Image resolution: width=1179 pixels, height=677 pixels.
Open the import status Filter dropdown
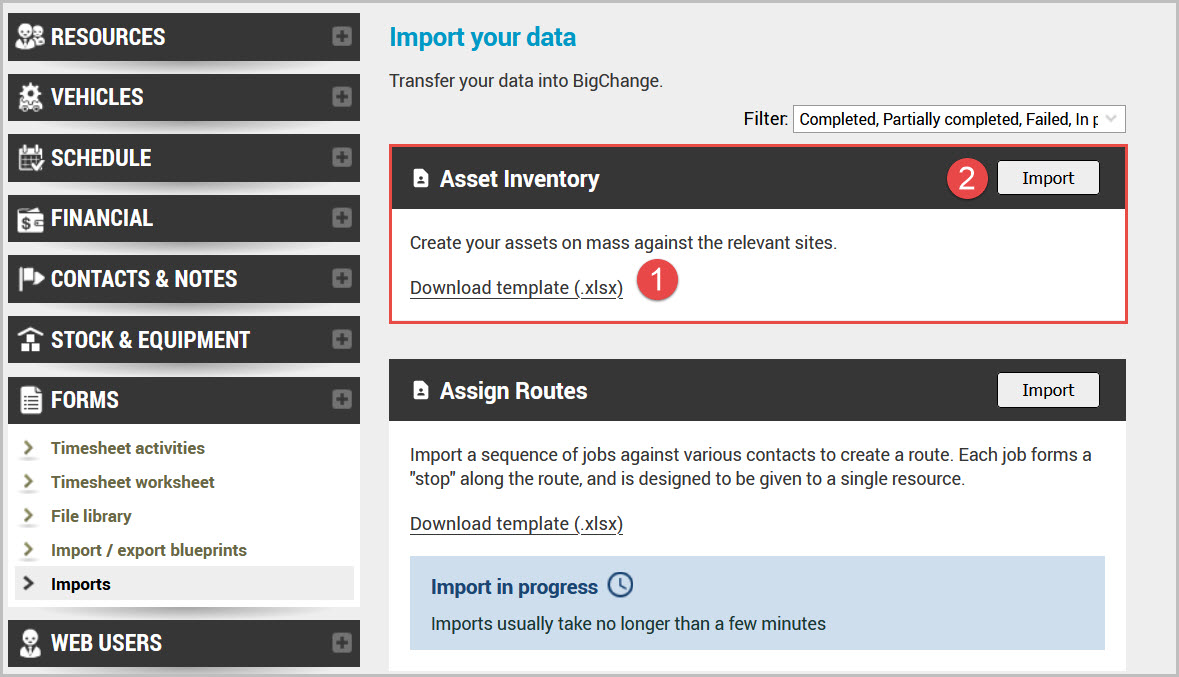click(x=959, y=119)
